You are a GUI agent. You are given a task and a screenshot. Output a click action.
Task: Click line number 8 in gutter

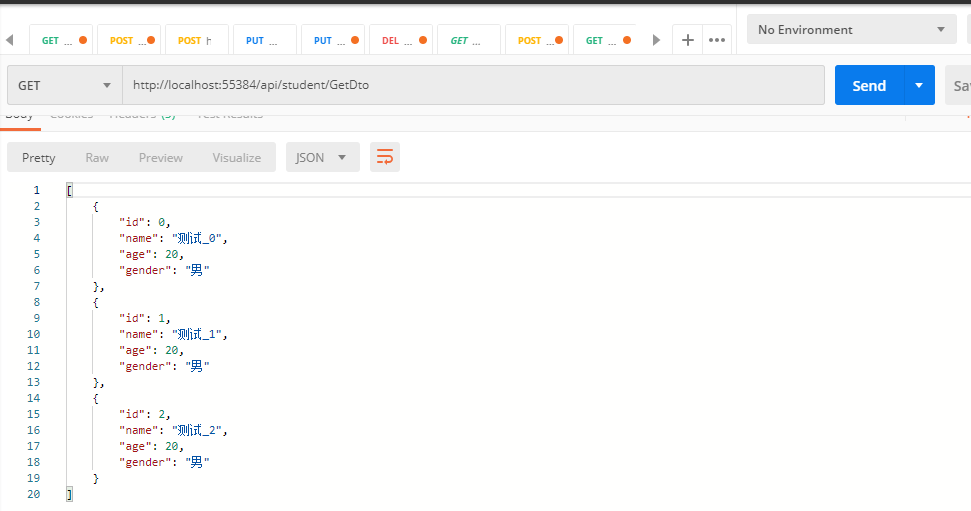click(37, 302)
